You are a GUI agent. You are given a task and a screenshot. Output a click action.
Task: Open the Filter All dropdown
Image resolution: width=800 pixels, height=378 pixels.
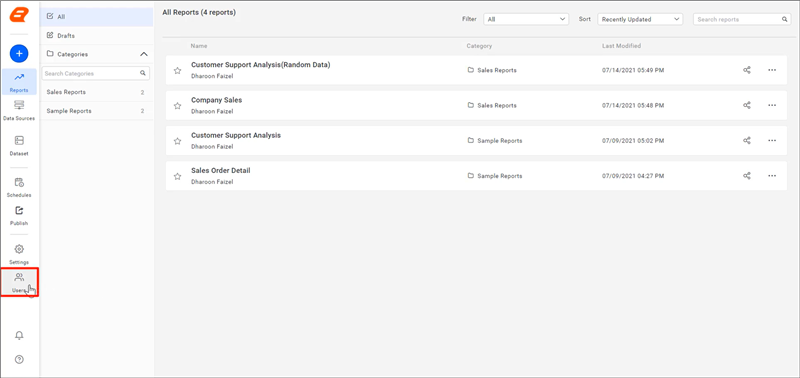coord(526,19)
